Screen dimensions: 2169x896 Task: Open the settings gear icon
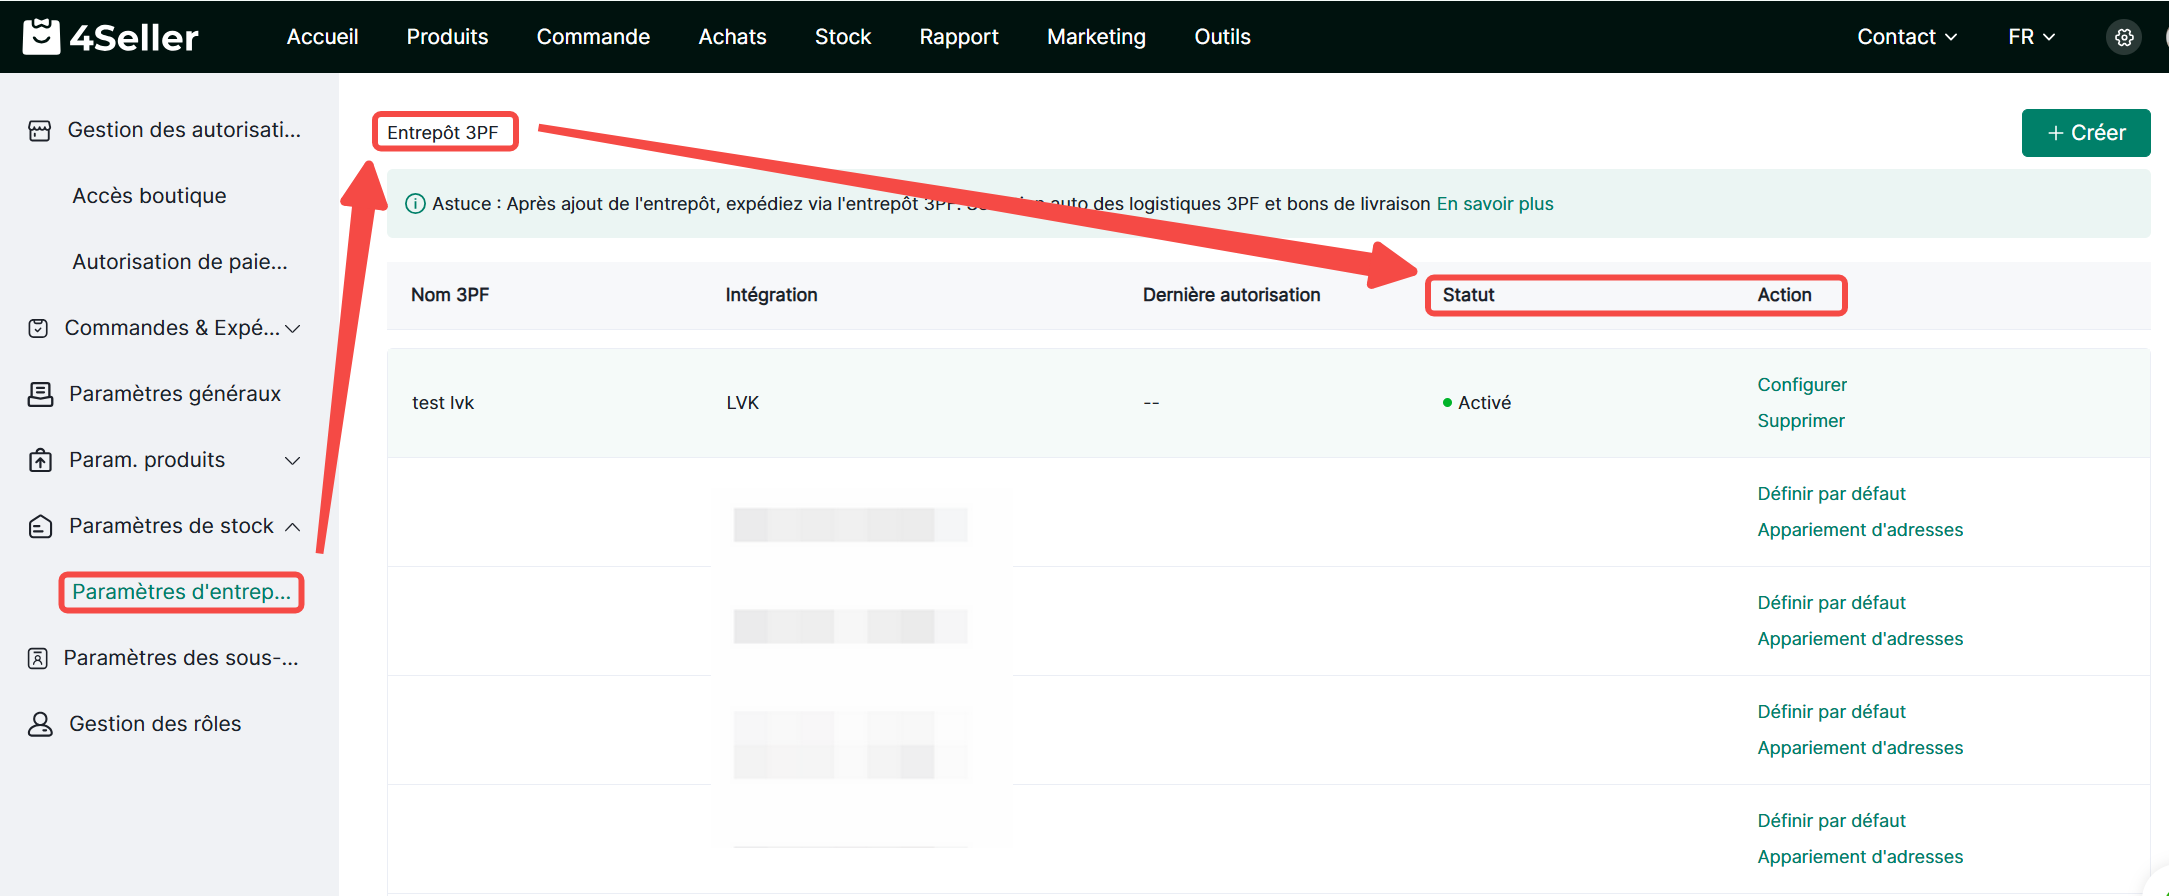click(x=2123, y=37)
